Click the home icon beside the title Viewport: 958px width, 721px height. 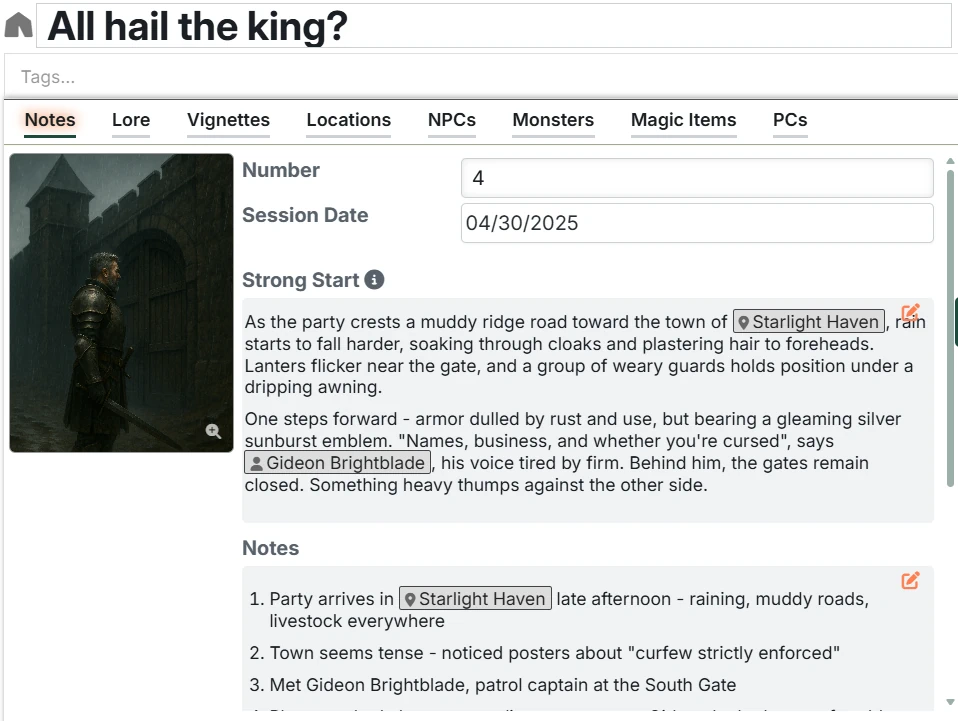18,26
